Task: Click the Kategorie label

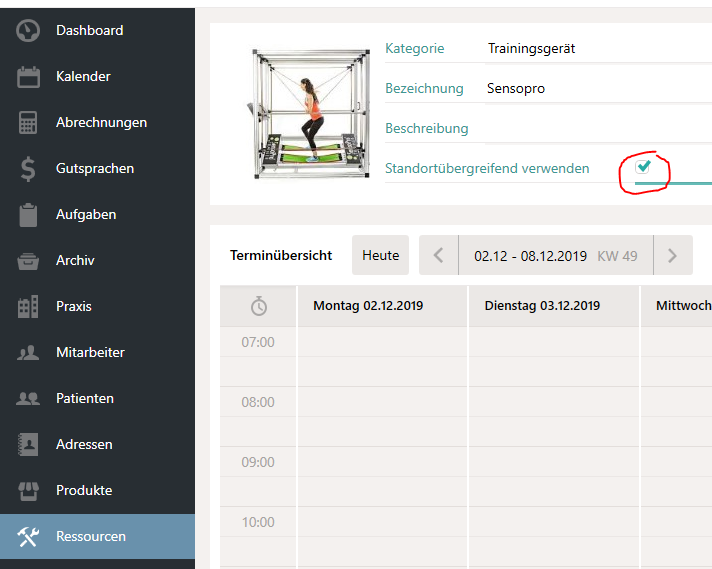Action: [x=415, y=49]
